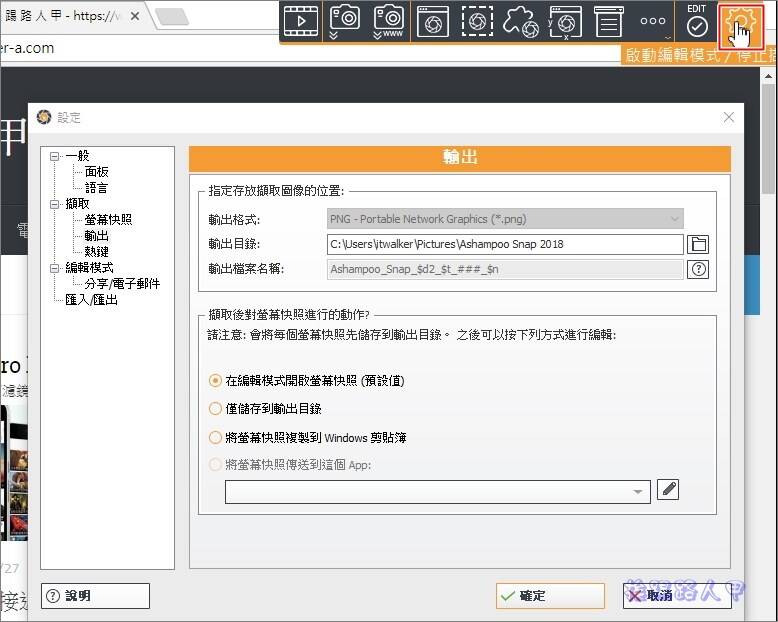
Task: Edit target App with pencil icon
Action: point(668,490)
